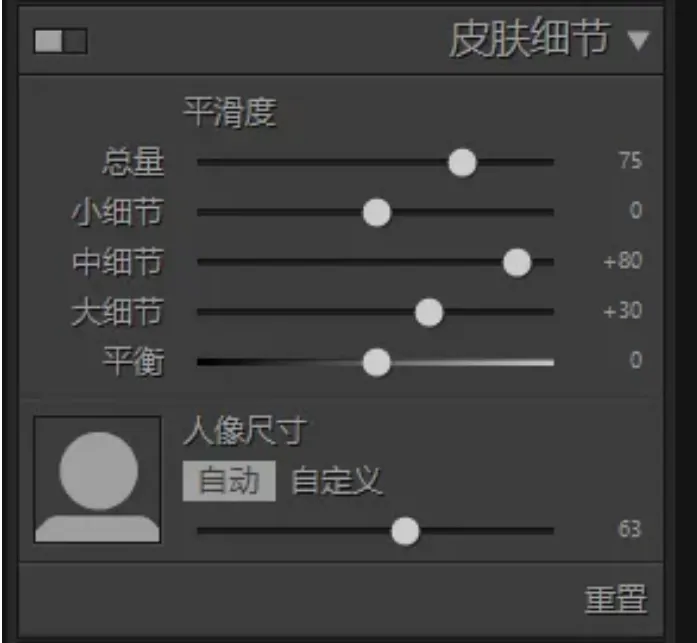Click the portrait silhouette thumbnail
Screen dimensions: 697x643
97,479
